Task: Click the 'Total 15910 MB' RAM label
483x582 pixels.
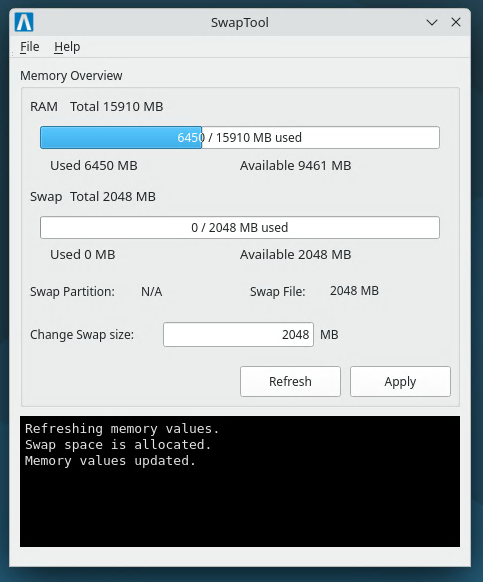Action: pos(117,107)
